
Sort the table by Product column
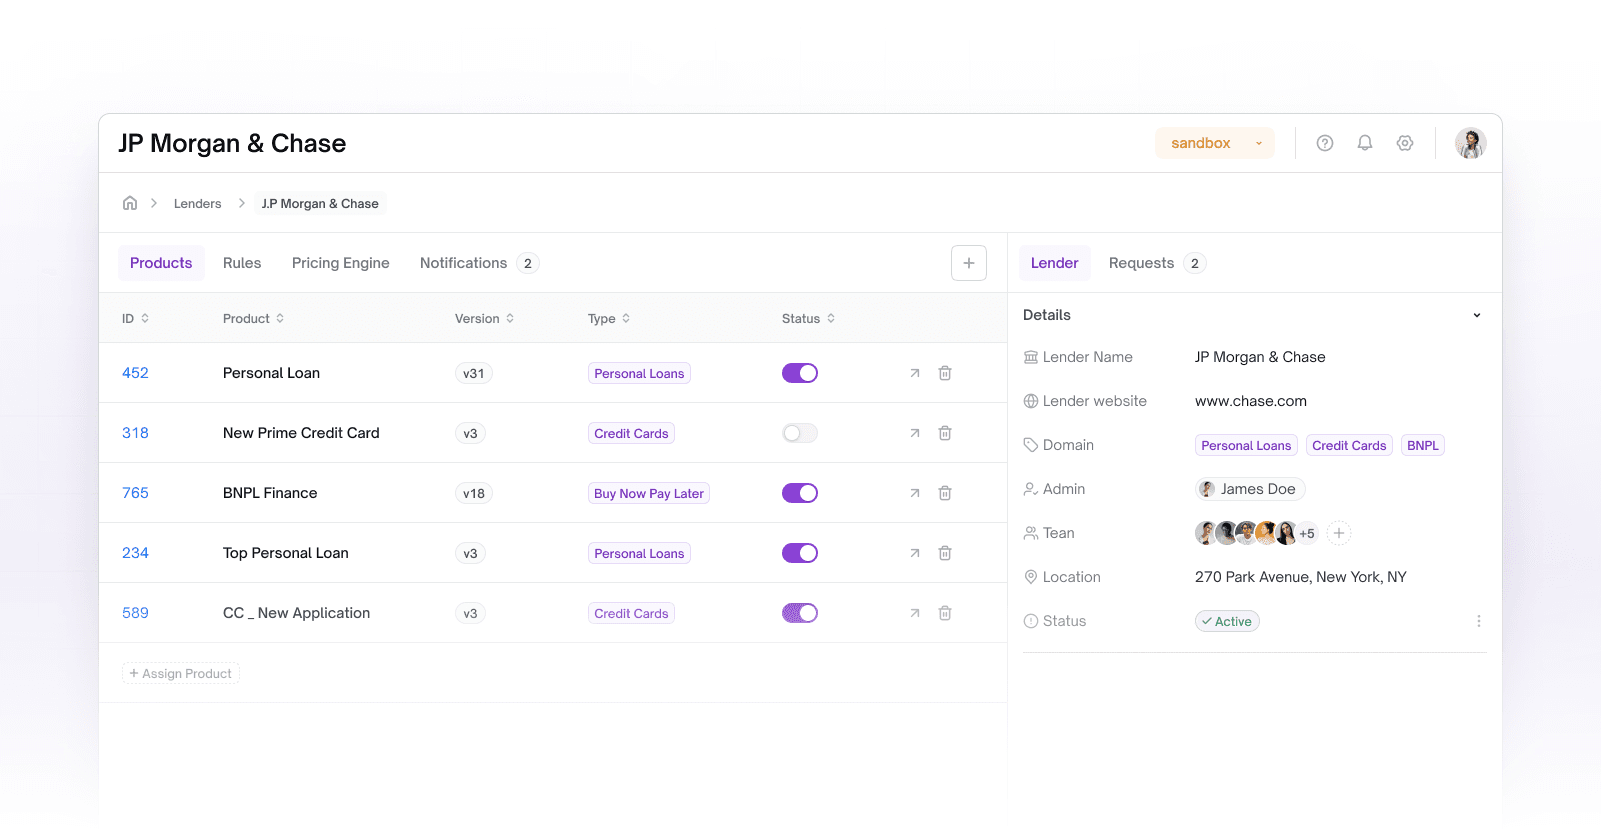(x=254, y=318)
